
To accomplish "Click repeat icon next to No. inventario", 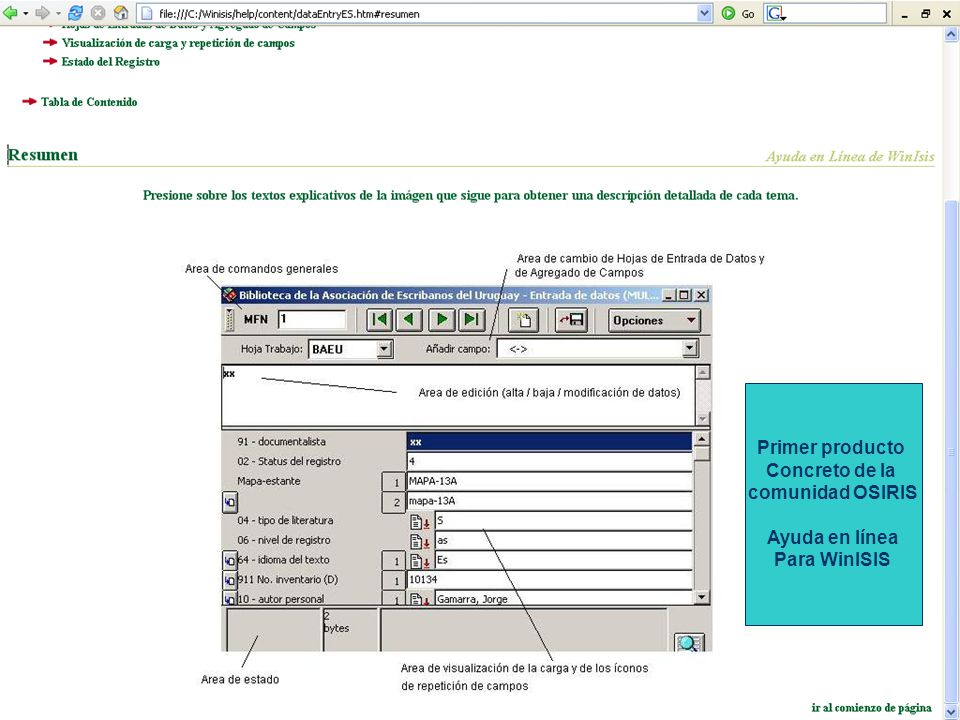I will (x=229, y=580).
